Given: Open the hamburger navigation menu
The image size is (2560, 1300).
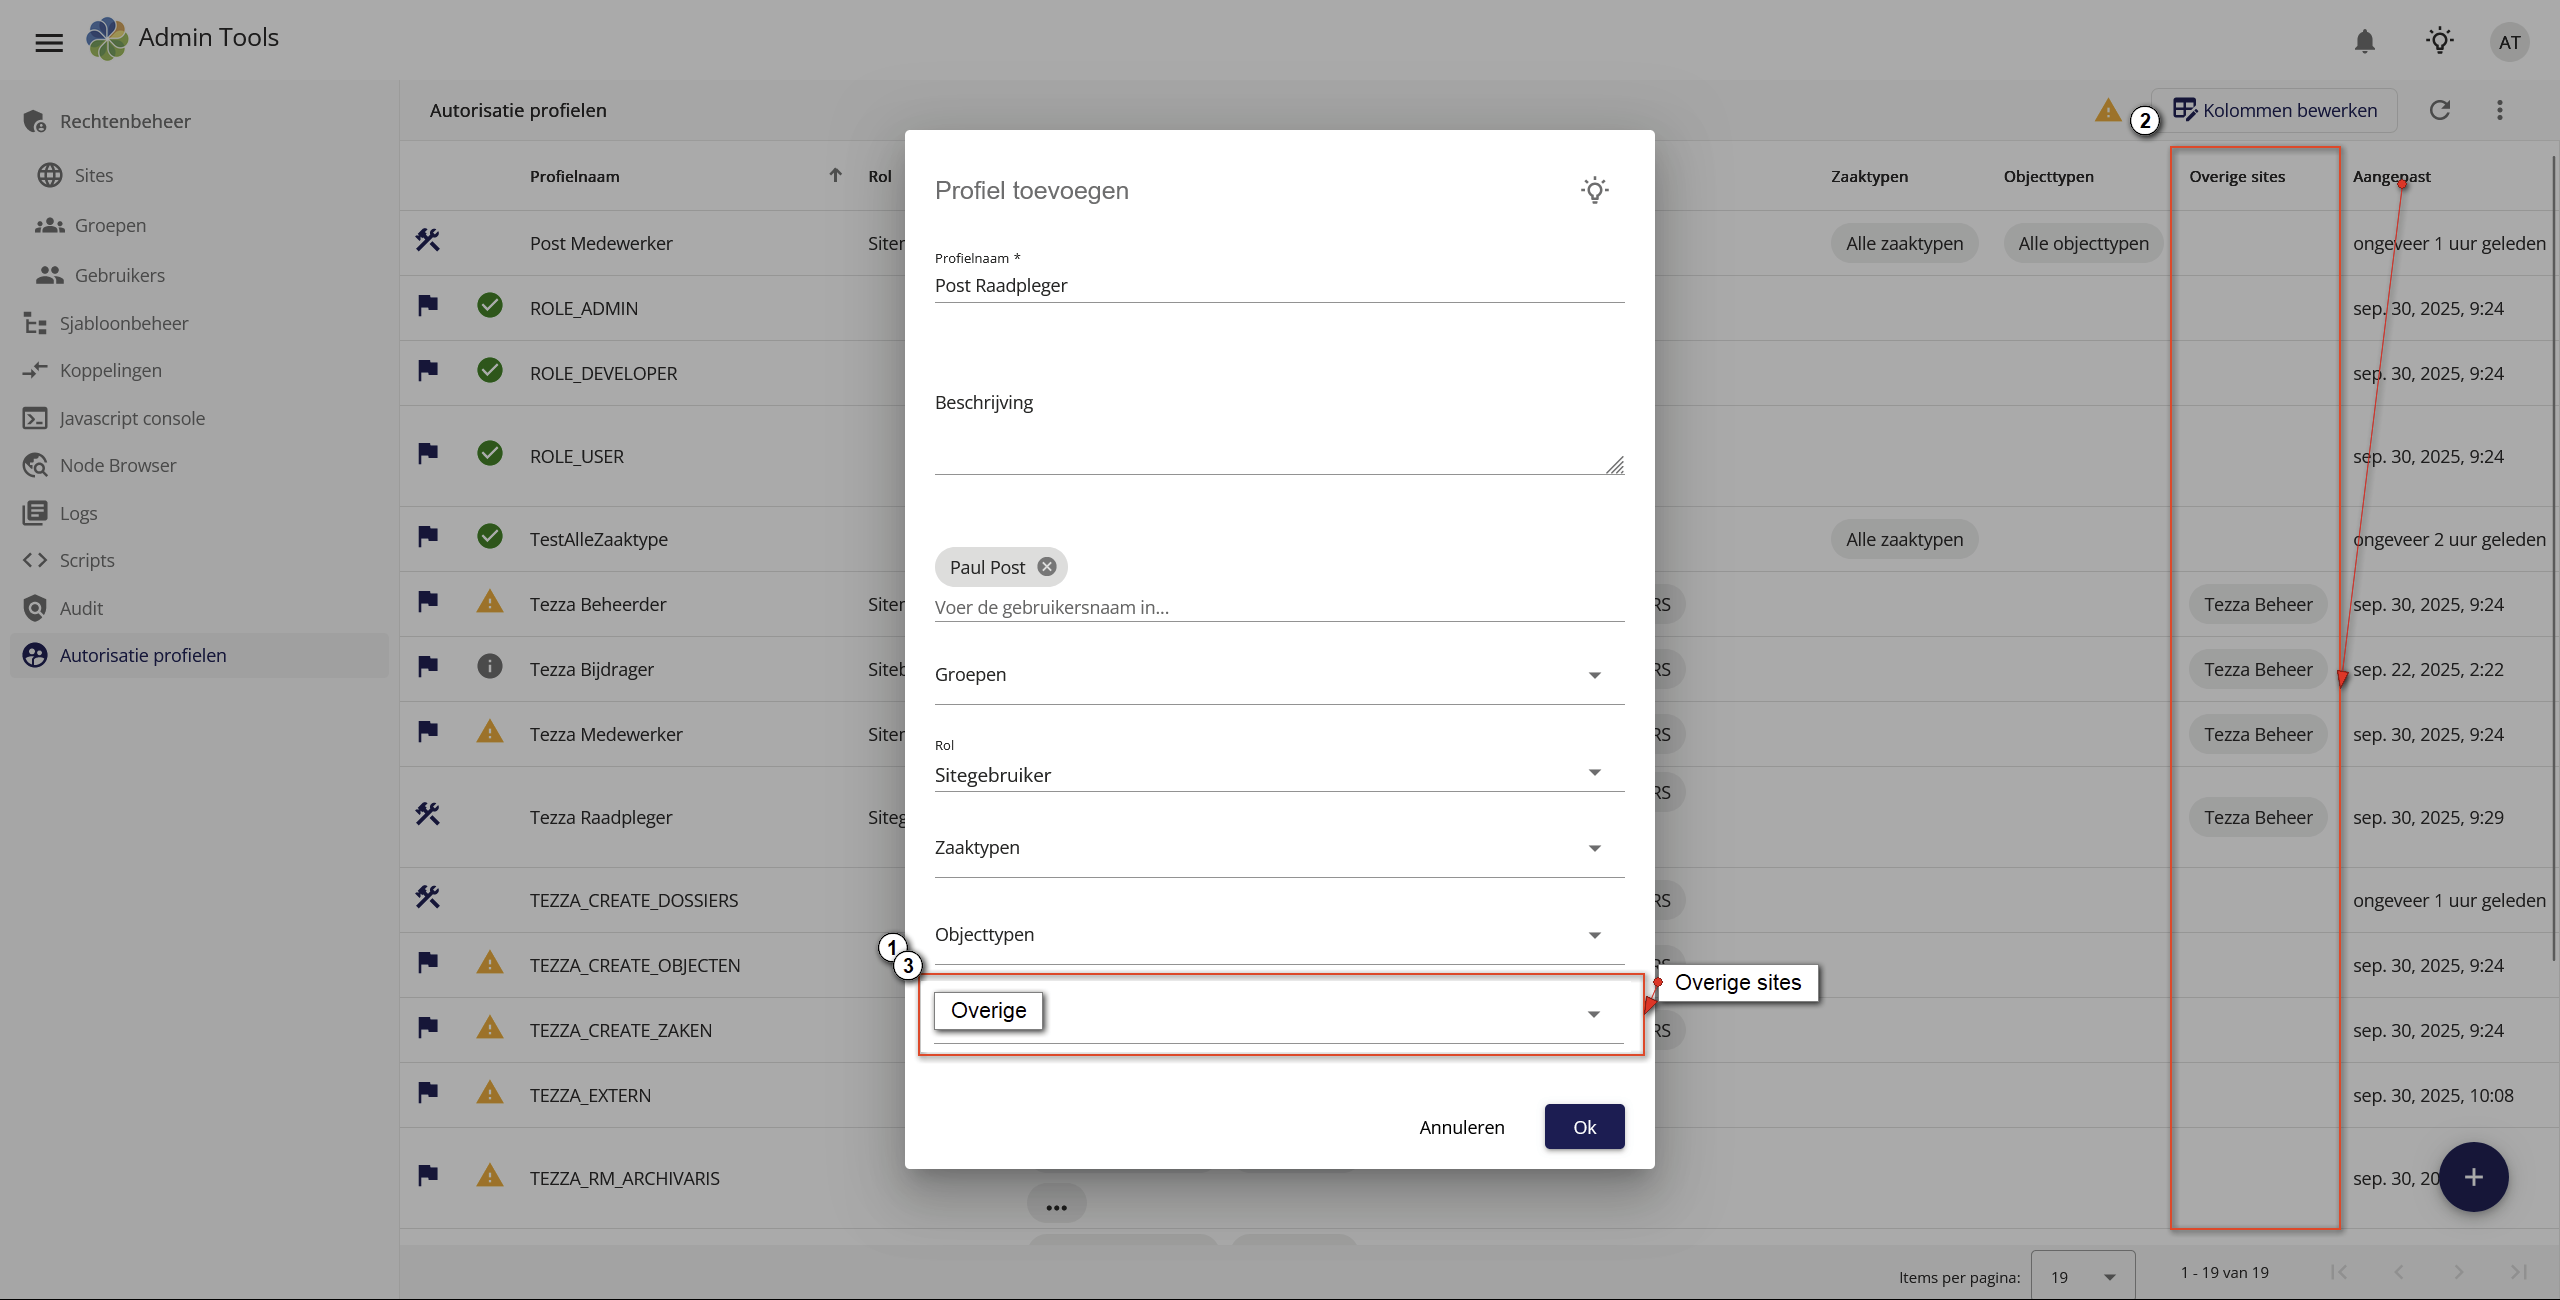Looking at the screenshot, I should click(48, 42).
